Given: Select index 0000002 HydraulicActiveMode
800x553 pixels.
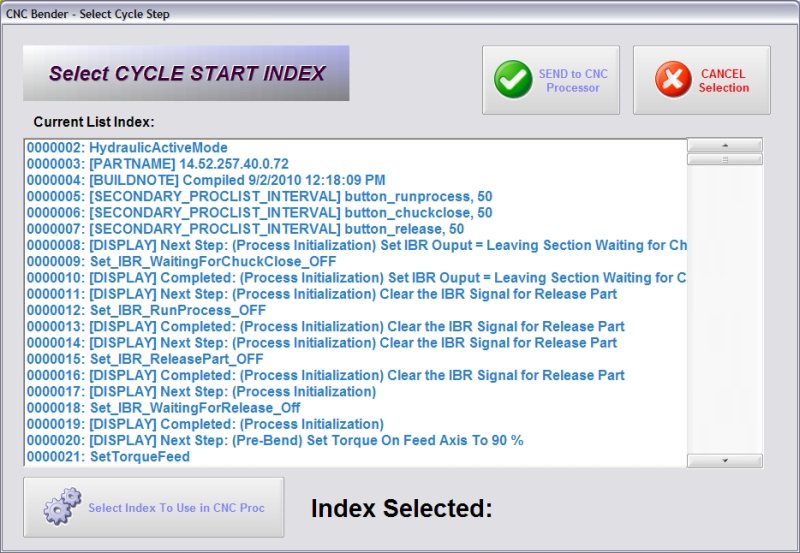Looking at the screenshot, I should tap(128, 148).
